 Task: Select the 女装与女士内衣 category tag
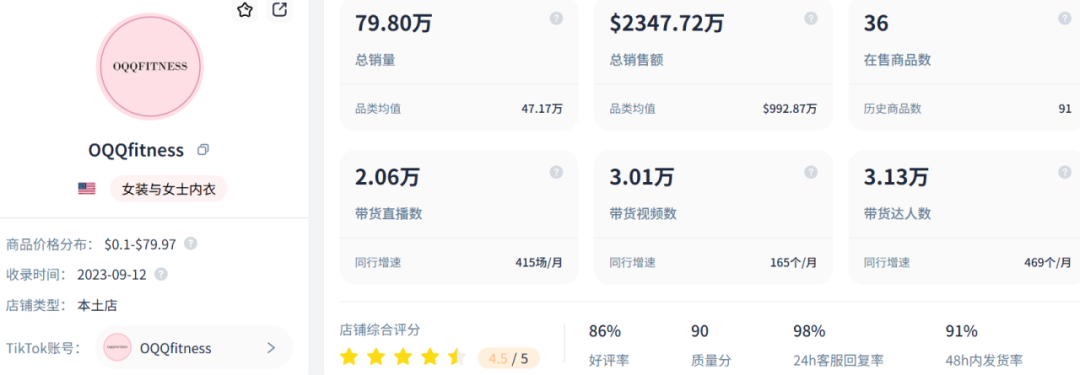click(169, 189)
